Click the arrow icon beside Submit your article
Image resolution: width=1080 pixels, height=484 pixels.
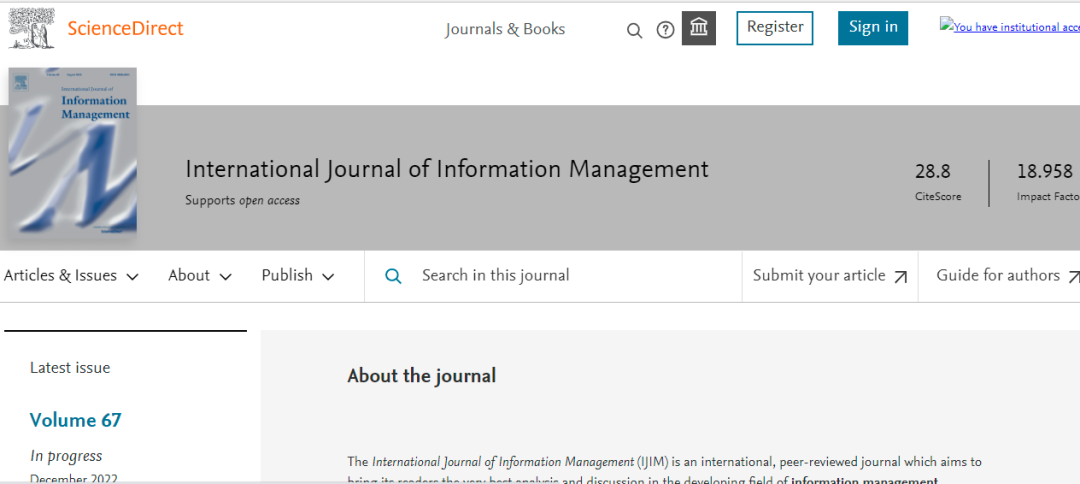[x=900, y=277]
